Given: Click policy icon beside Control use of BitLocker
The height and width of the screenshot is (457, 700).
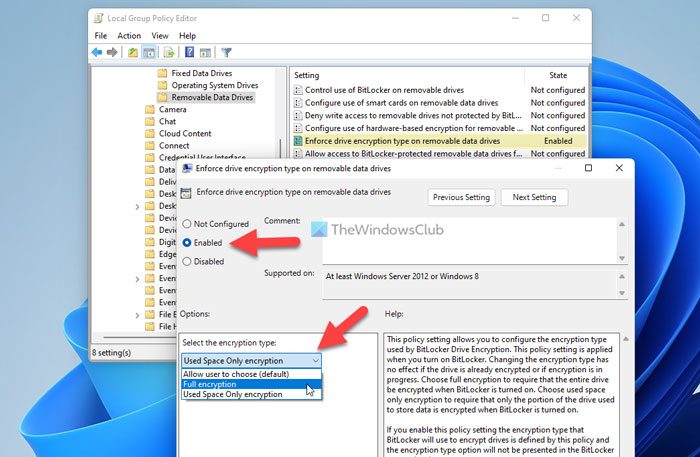Looking at the screenshot, I should pos(298,90).
